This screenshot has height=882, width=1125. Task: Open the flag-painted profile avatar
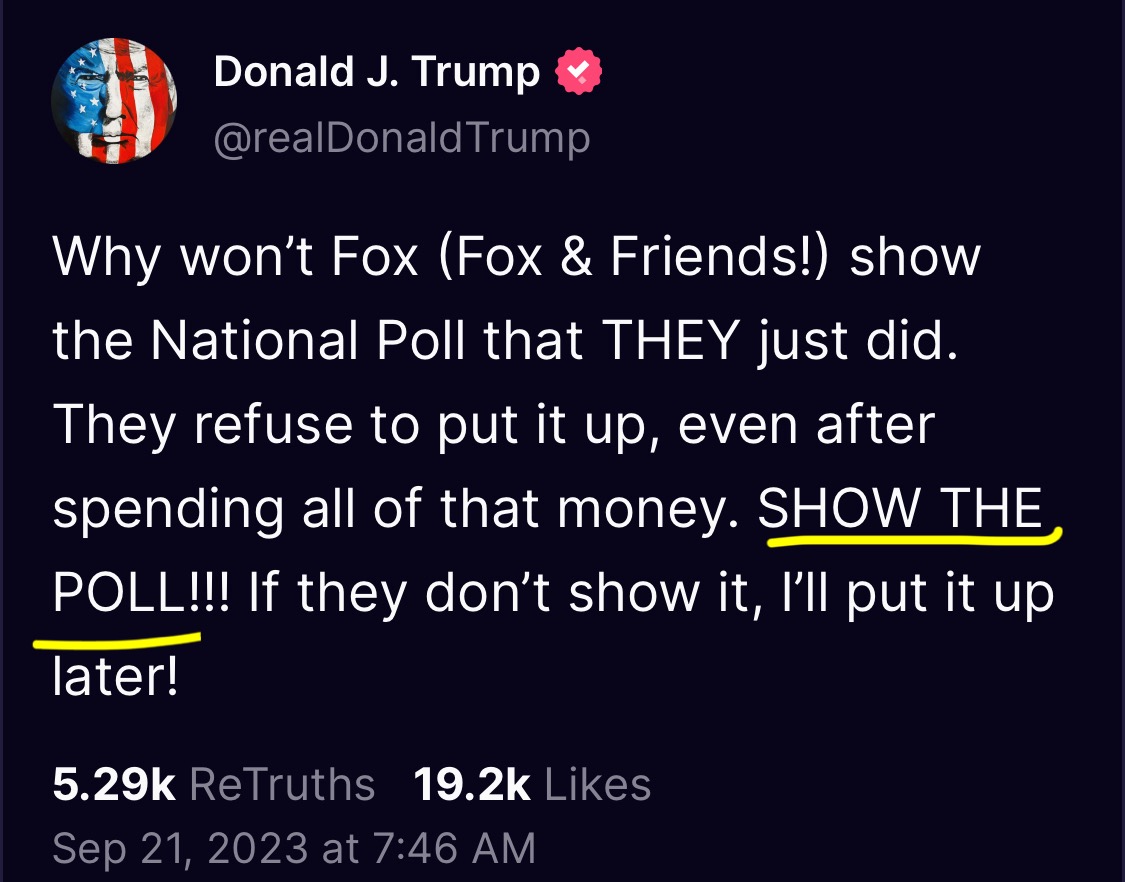point(114,101)
